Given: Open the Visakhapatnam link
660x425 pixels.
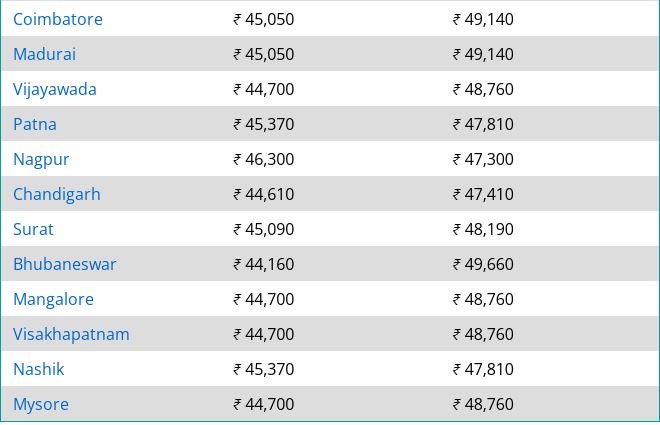Looking at the screenshot, I should click(71, 334).
